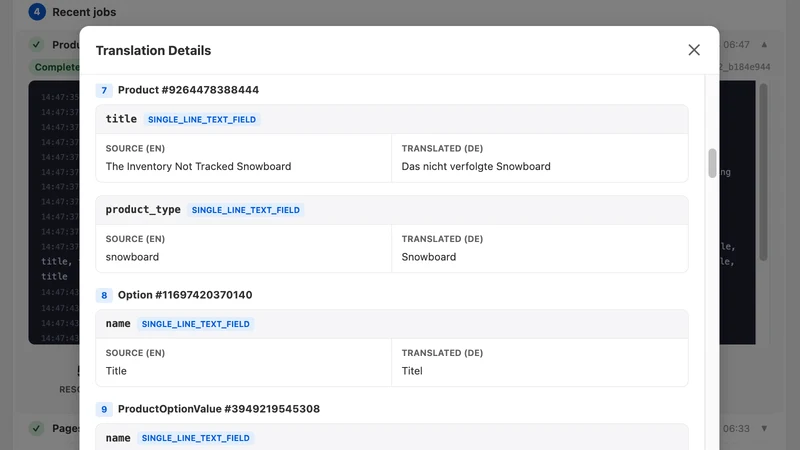Select source text snowboard
The image size is (800, 450).
tap(132, 257)
